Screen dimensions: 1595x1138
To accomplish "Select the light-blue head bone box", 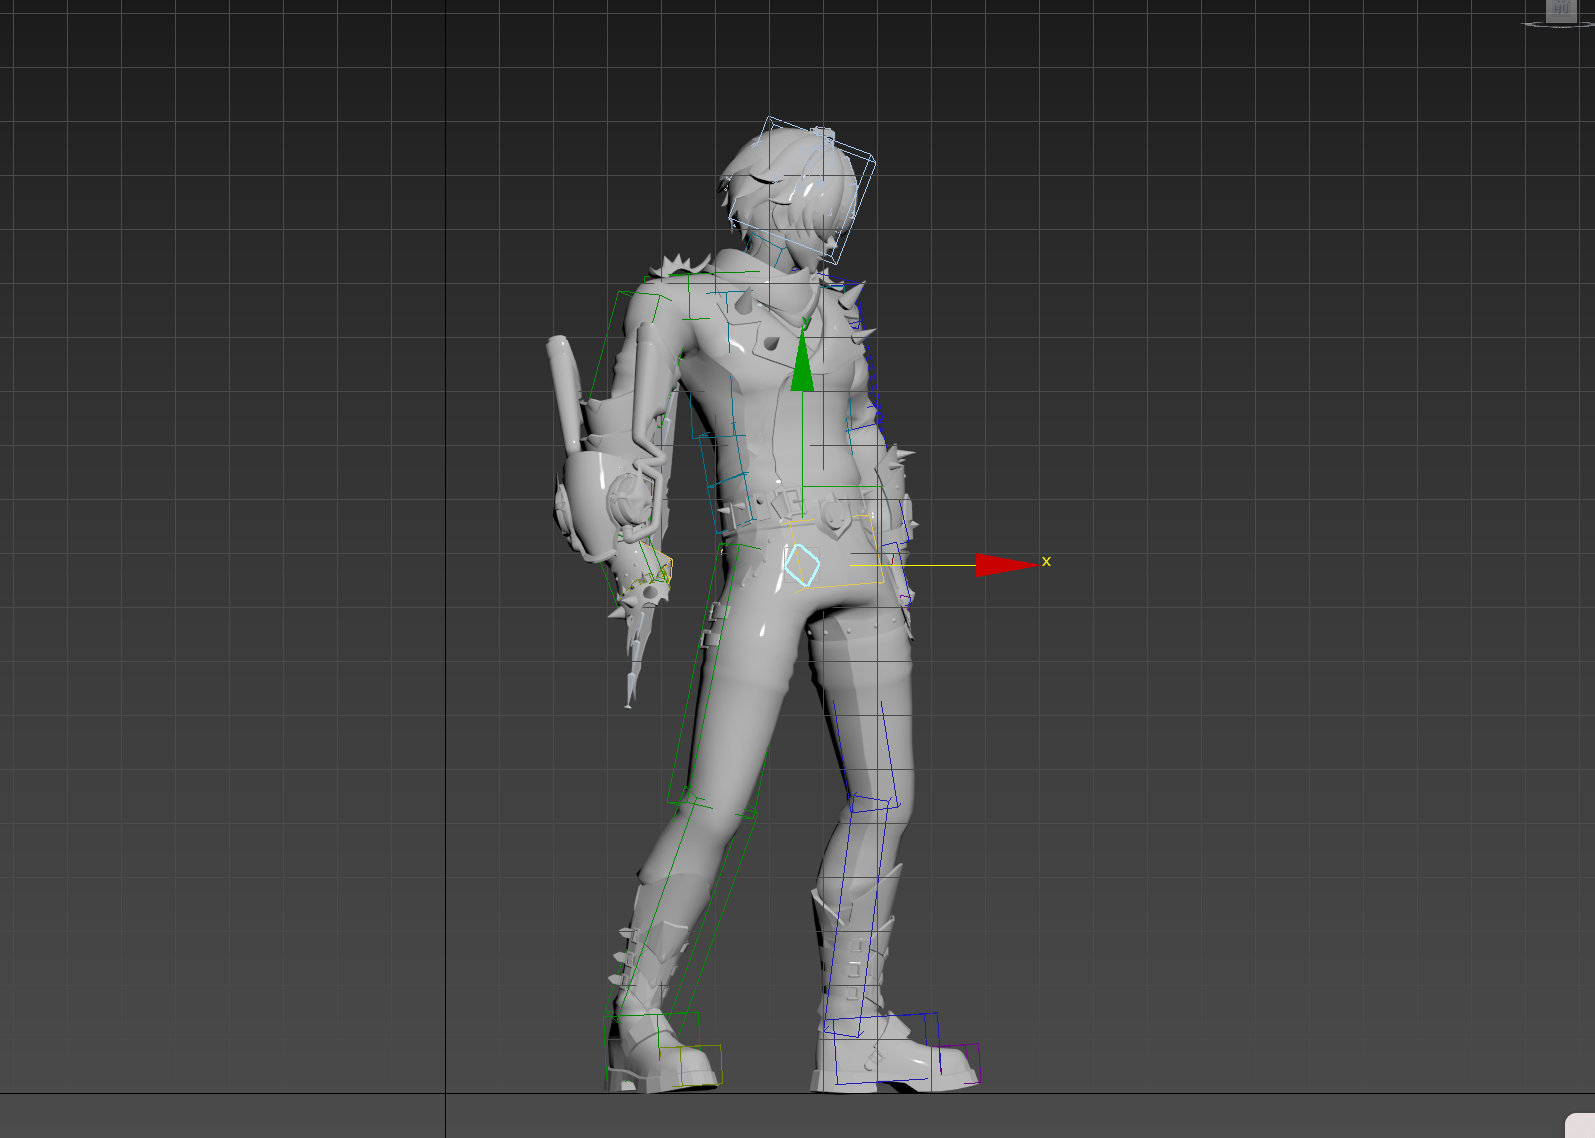I will [802, 189].
